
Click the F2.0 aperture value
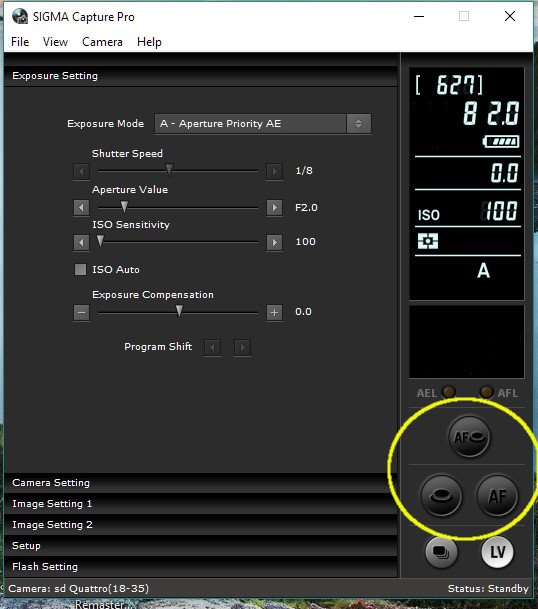(x=306, y=207)
